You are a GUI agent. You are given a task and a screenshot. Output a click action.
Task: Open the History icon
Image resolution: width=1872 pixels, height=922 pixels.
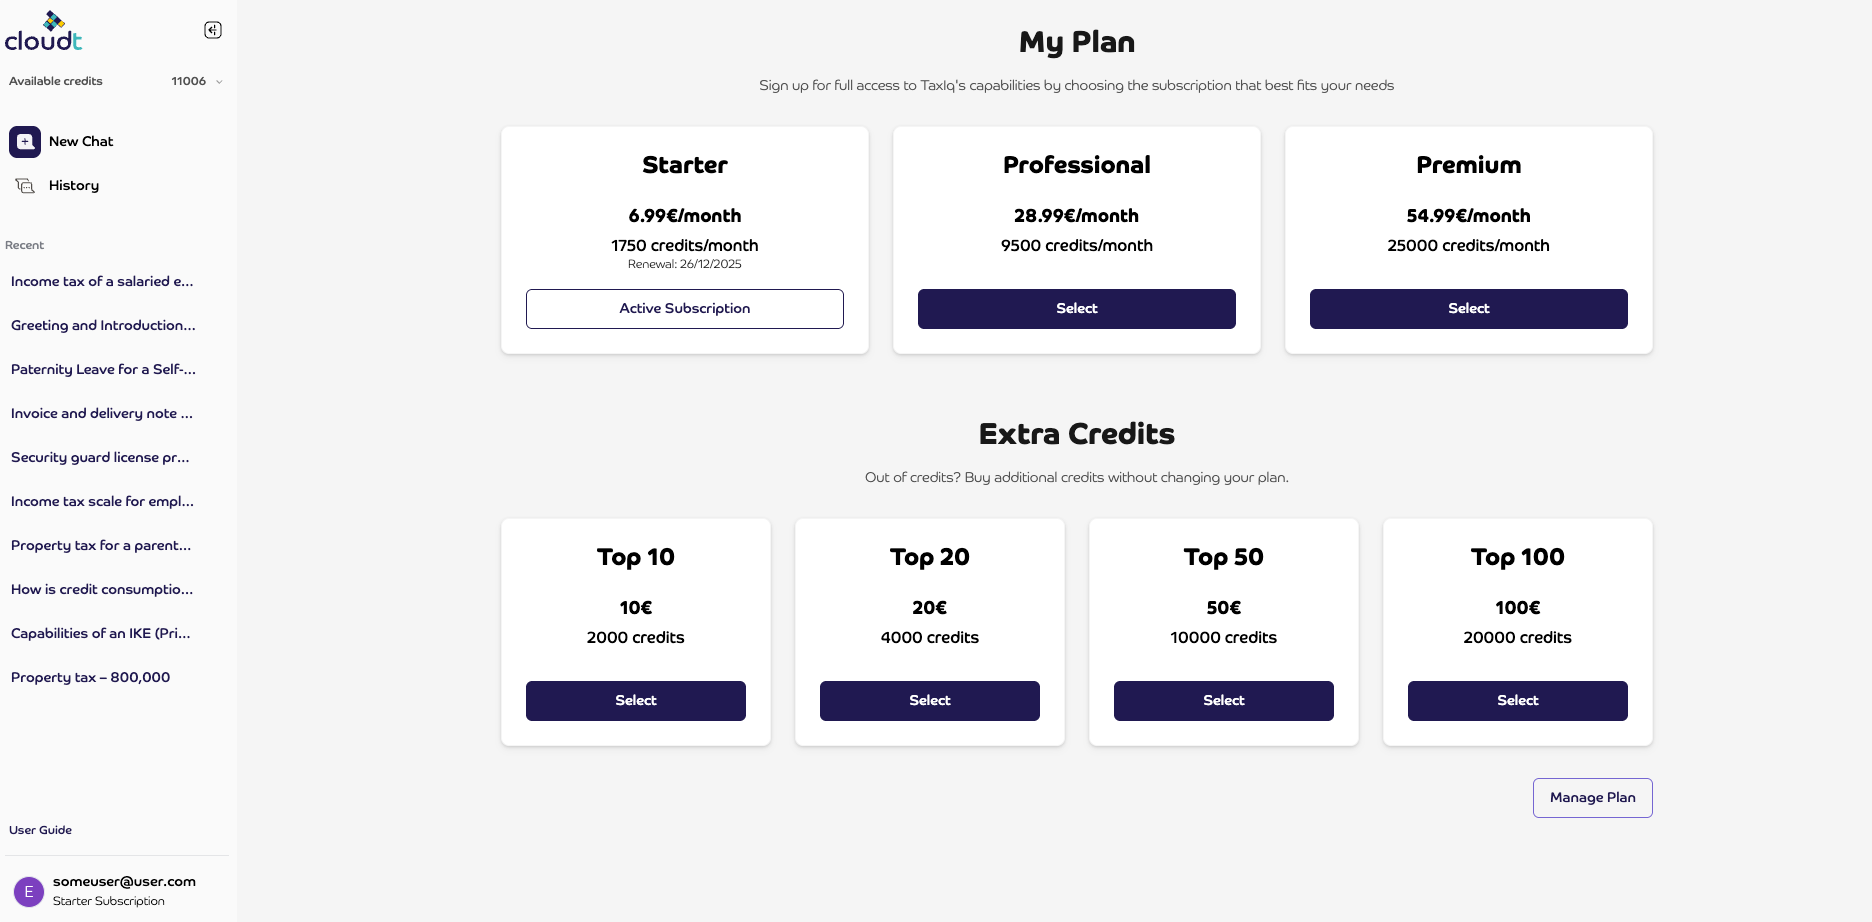(x=25, y=186)
